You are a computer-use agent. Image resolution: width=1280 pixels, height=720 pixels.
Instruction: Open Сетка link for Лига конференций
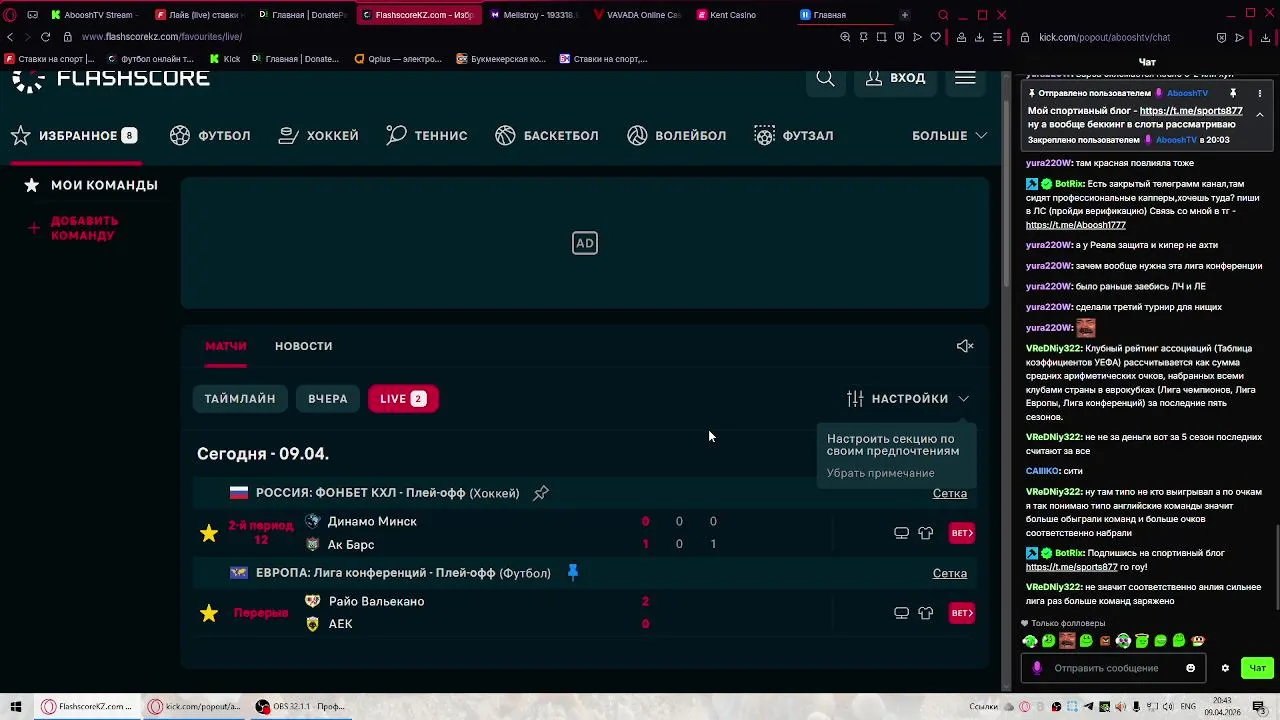(x=950, y=573)
